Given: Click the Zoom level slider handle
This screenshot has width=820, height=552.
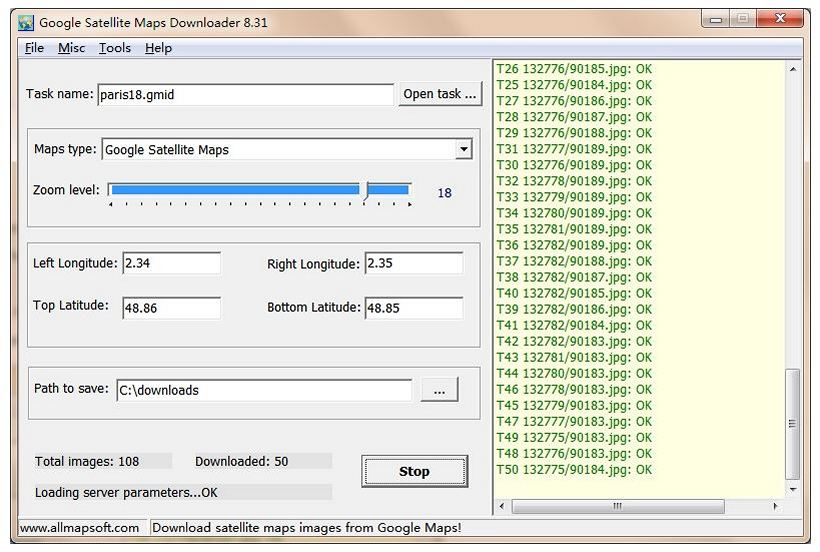Looking at the screenshot, I should 367,190.
